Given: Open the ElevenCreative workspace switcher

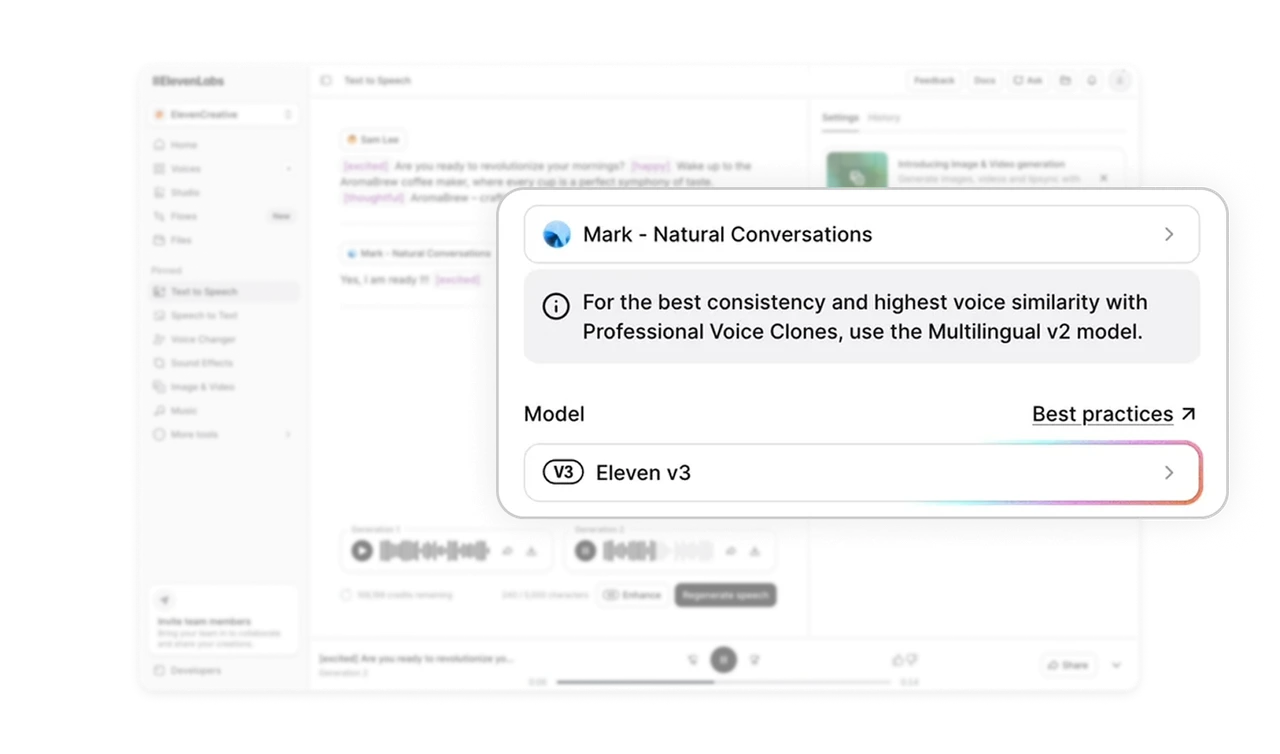Looking at the screenshot, I should point(223,115).
